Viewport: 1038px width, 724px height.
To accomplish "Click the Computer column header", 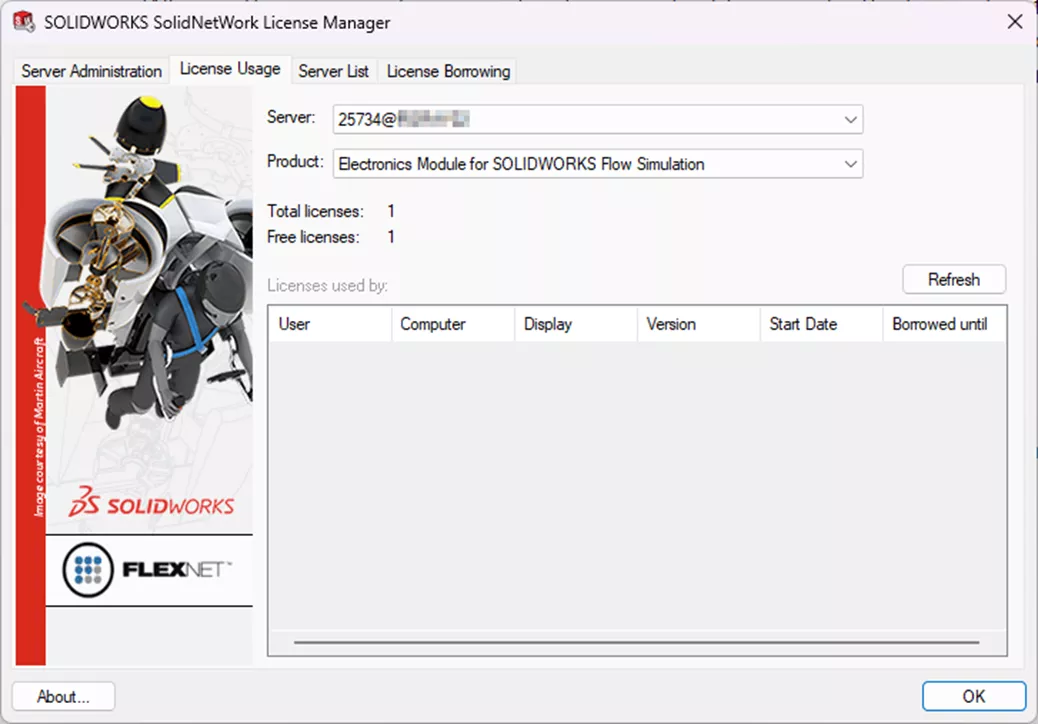I will point(452,324).
